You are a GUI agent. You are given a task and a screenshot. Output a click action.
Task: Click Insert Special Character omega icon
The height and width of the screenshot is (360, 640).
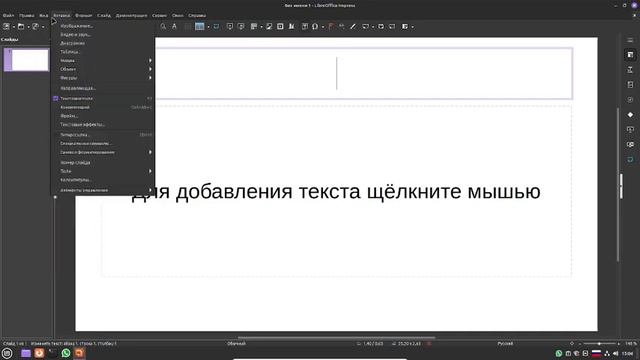(315, 27)
